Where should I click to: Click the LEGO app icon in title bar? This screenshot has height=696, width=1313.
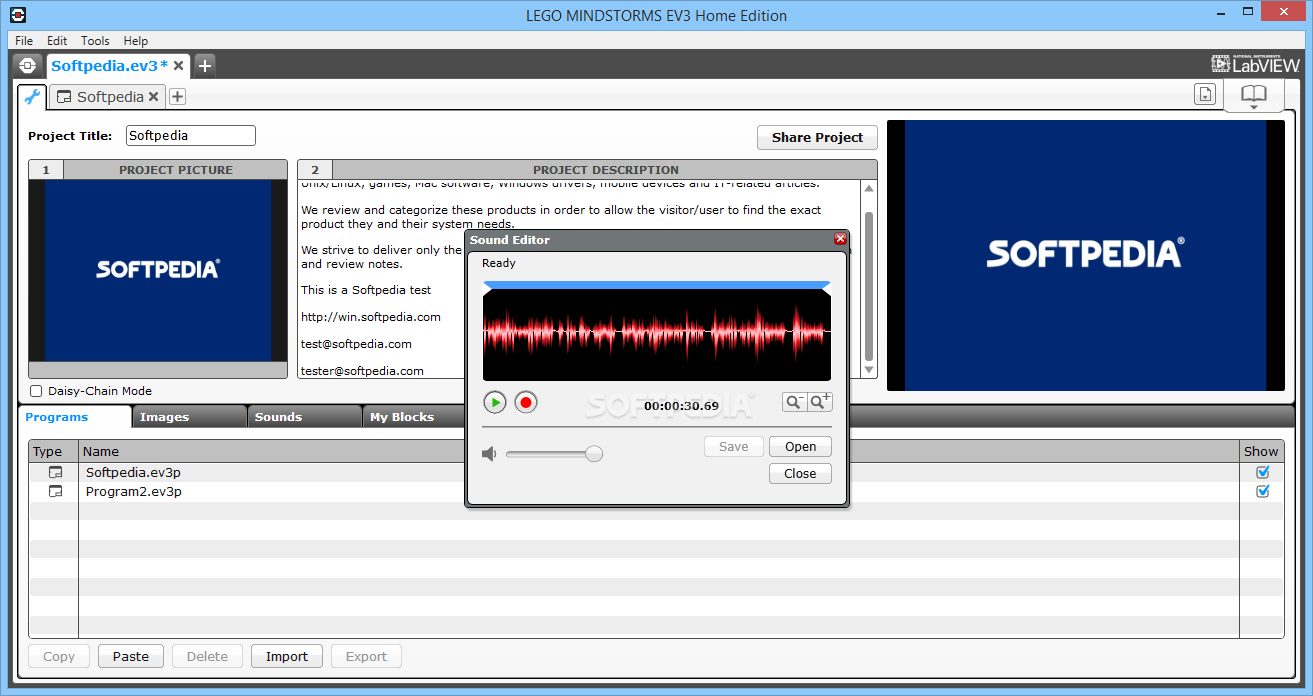[x=16, y=15]
